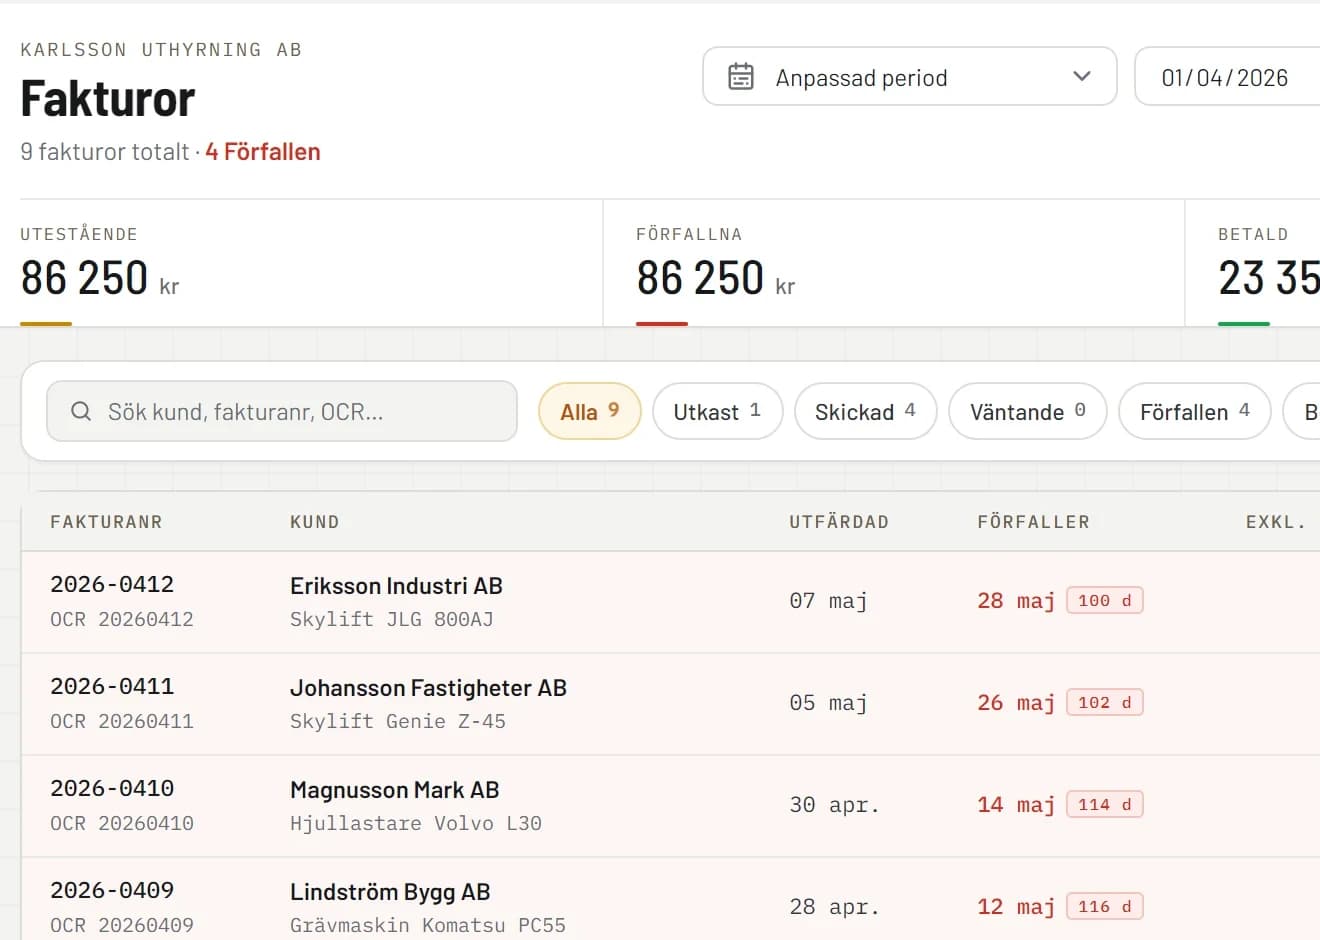Click the 116 d overdue badge

(x=1105, y=906)
